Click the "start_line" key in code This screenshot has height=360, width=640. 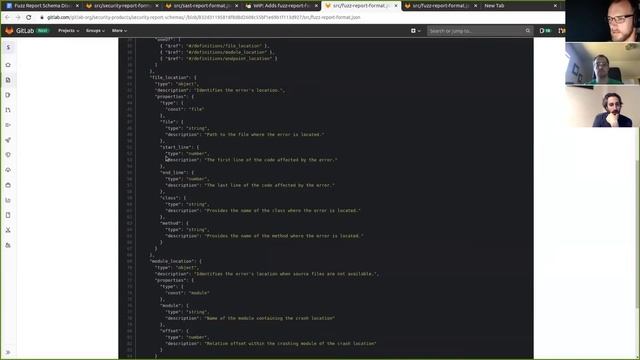176,147
